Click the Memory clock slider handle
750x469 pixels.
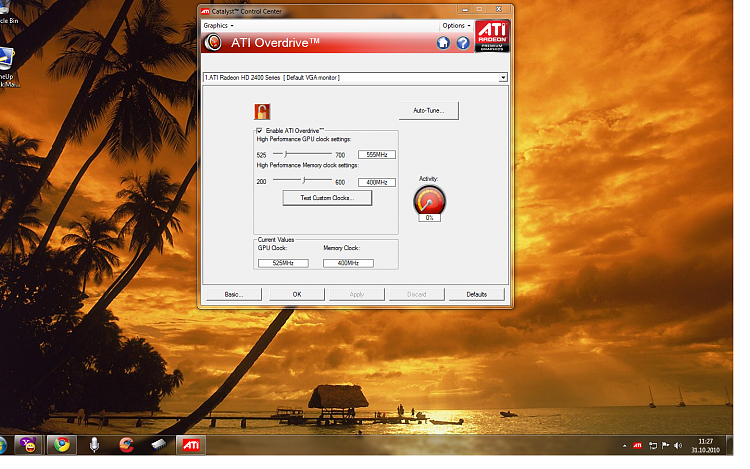(304, 180)
